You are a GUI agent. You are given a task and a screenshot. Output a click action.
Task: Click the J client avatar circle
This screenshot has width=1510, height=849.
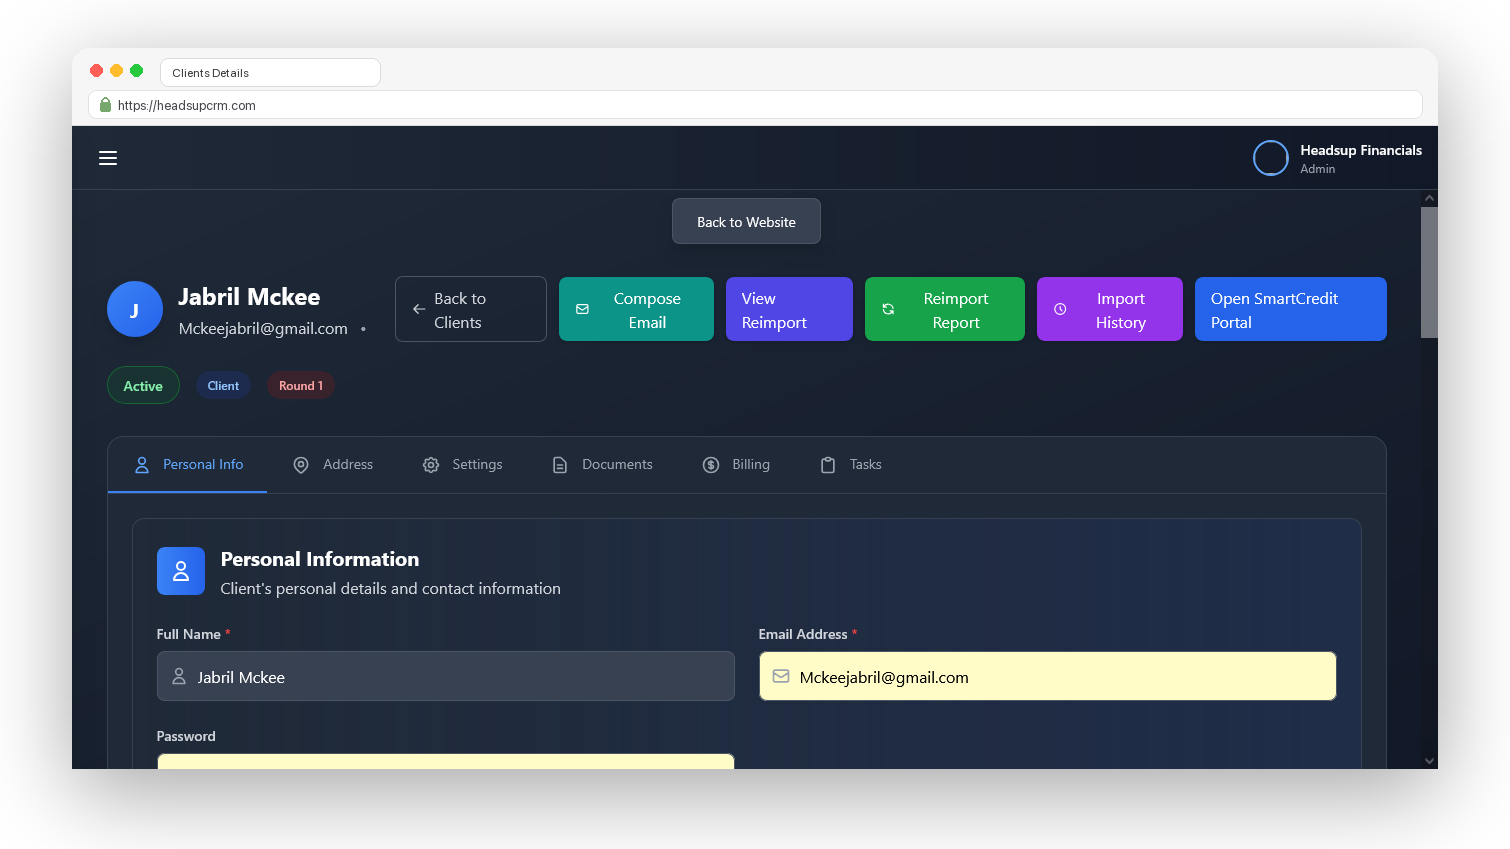pyautogui.click(x=135, y=309)
